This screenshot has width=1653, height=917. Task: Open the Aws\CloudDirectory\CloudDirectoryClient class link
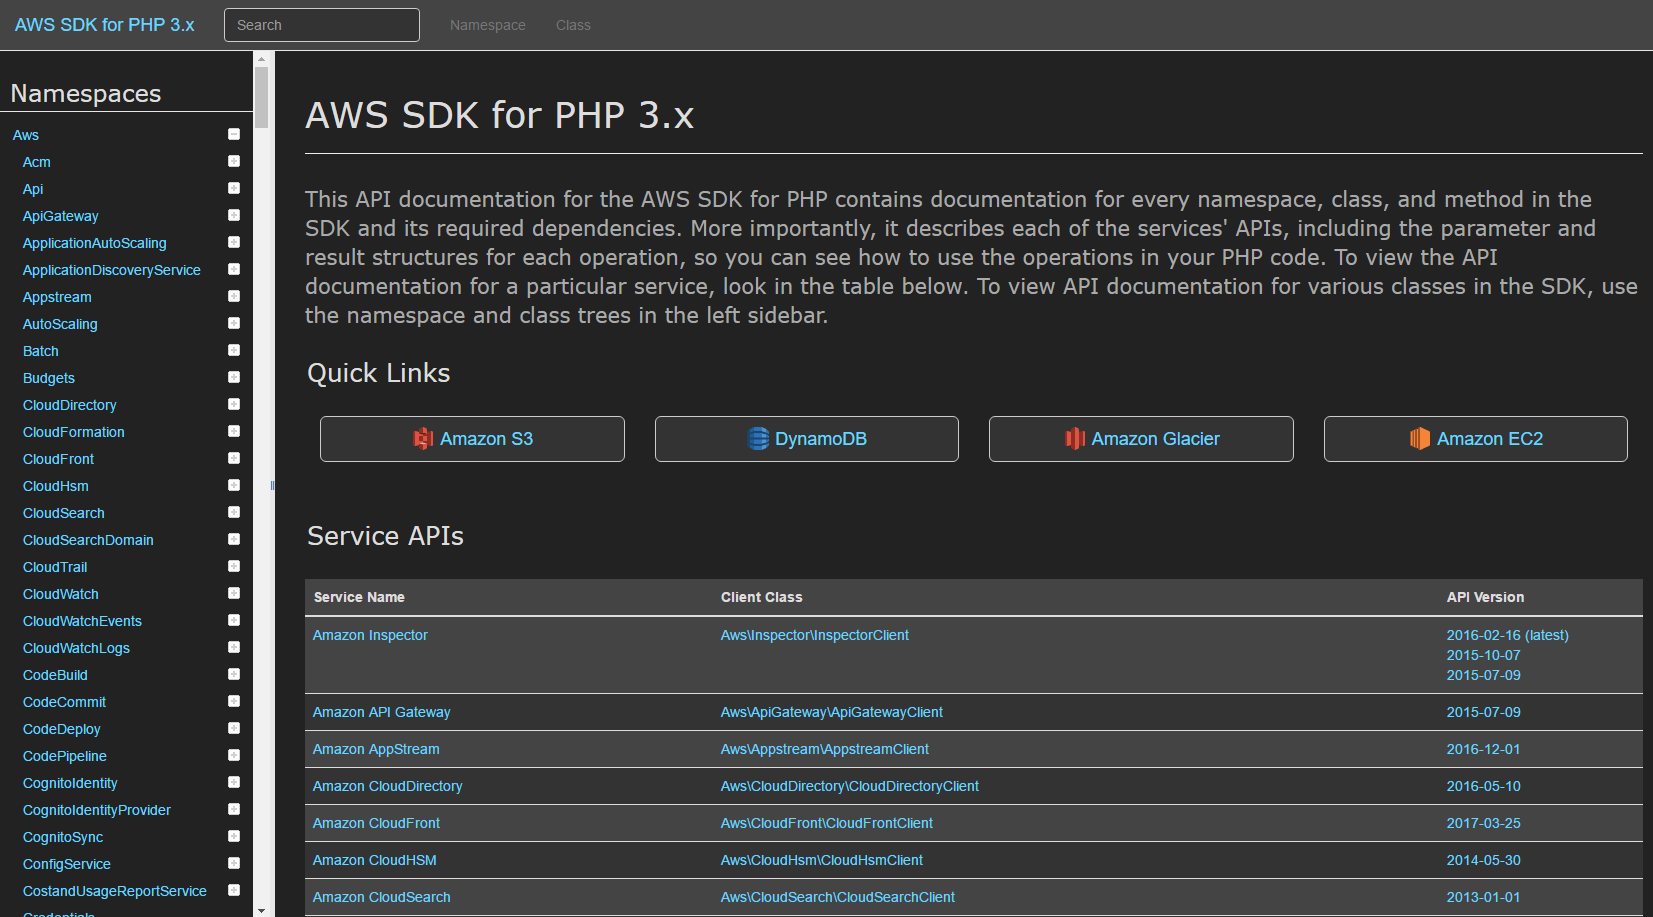point(850,786)
